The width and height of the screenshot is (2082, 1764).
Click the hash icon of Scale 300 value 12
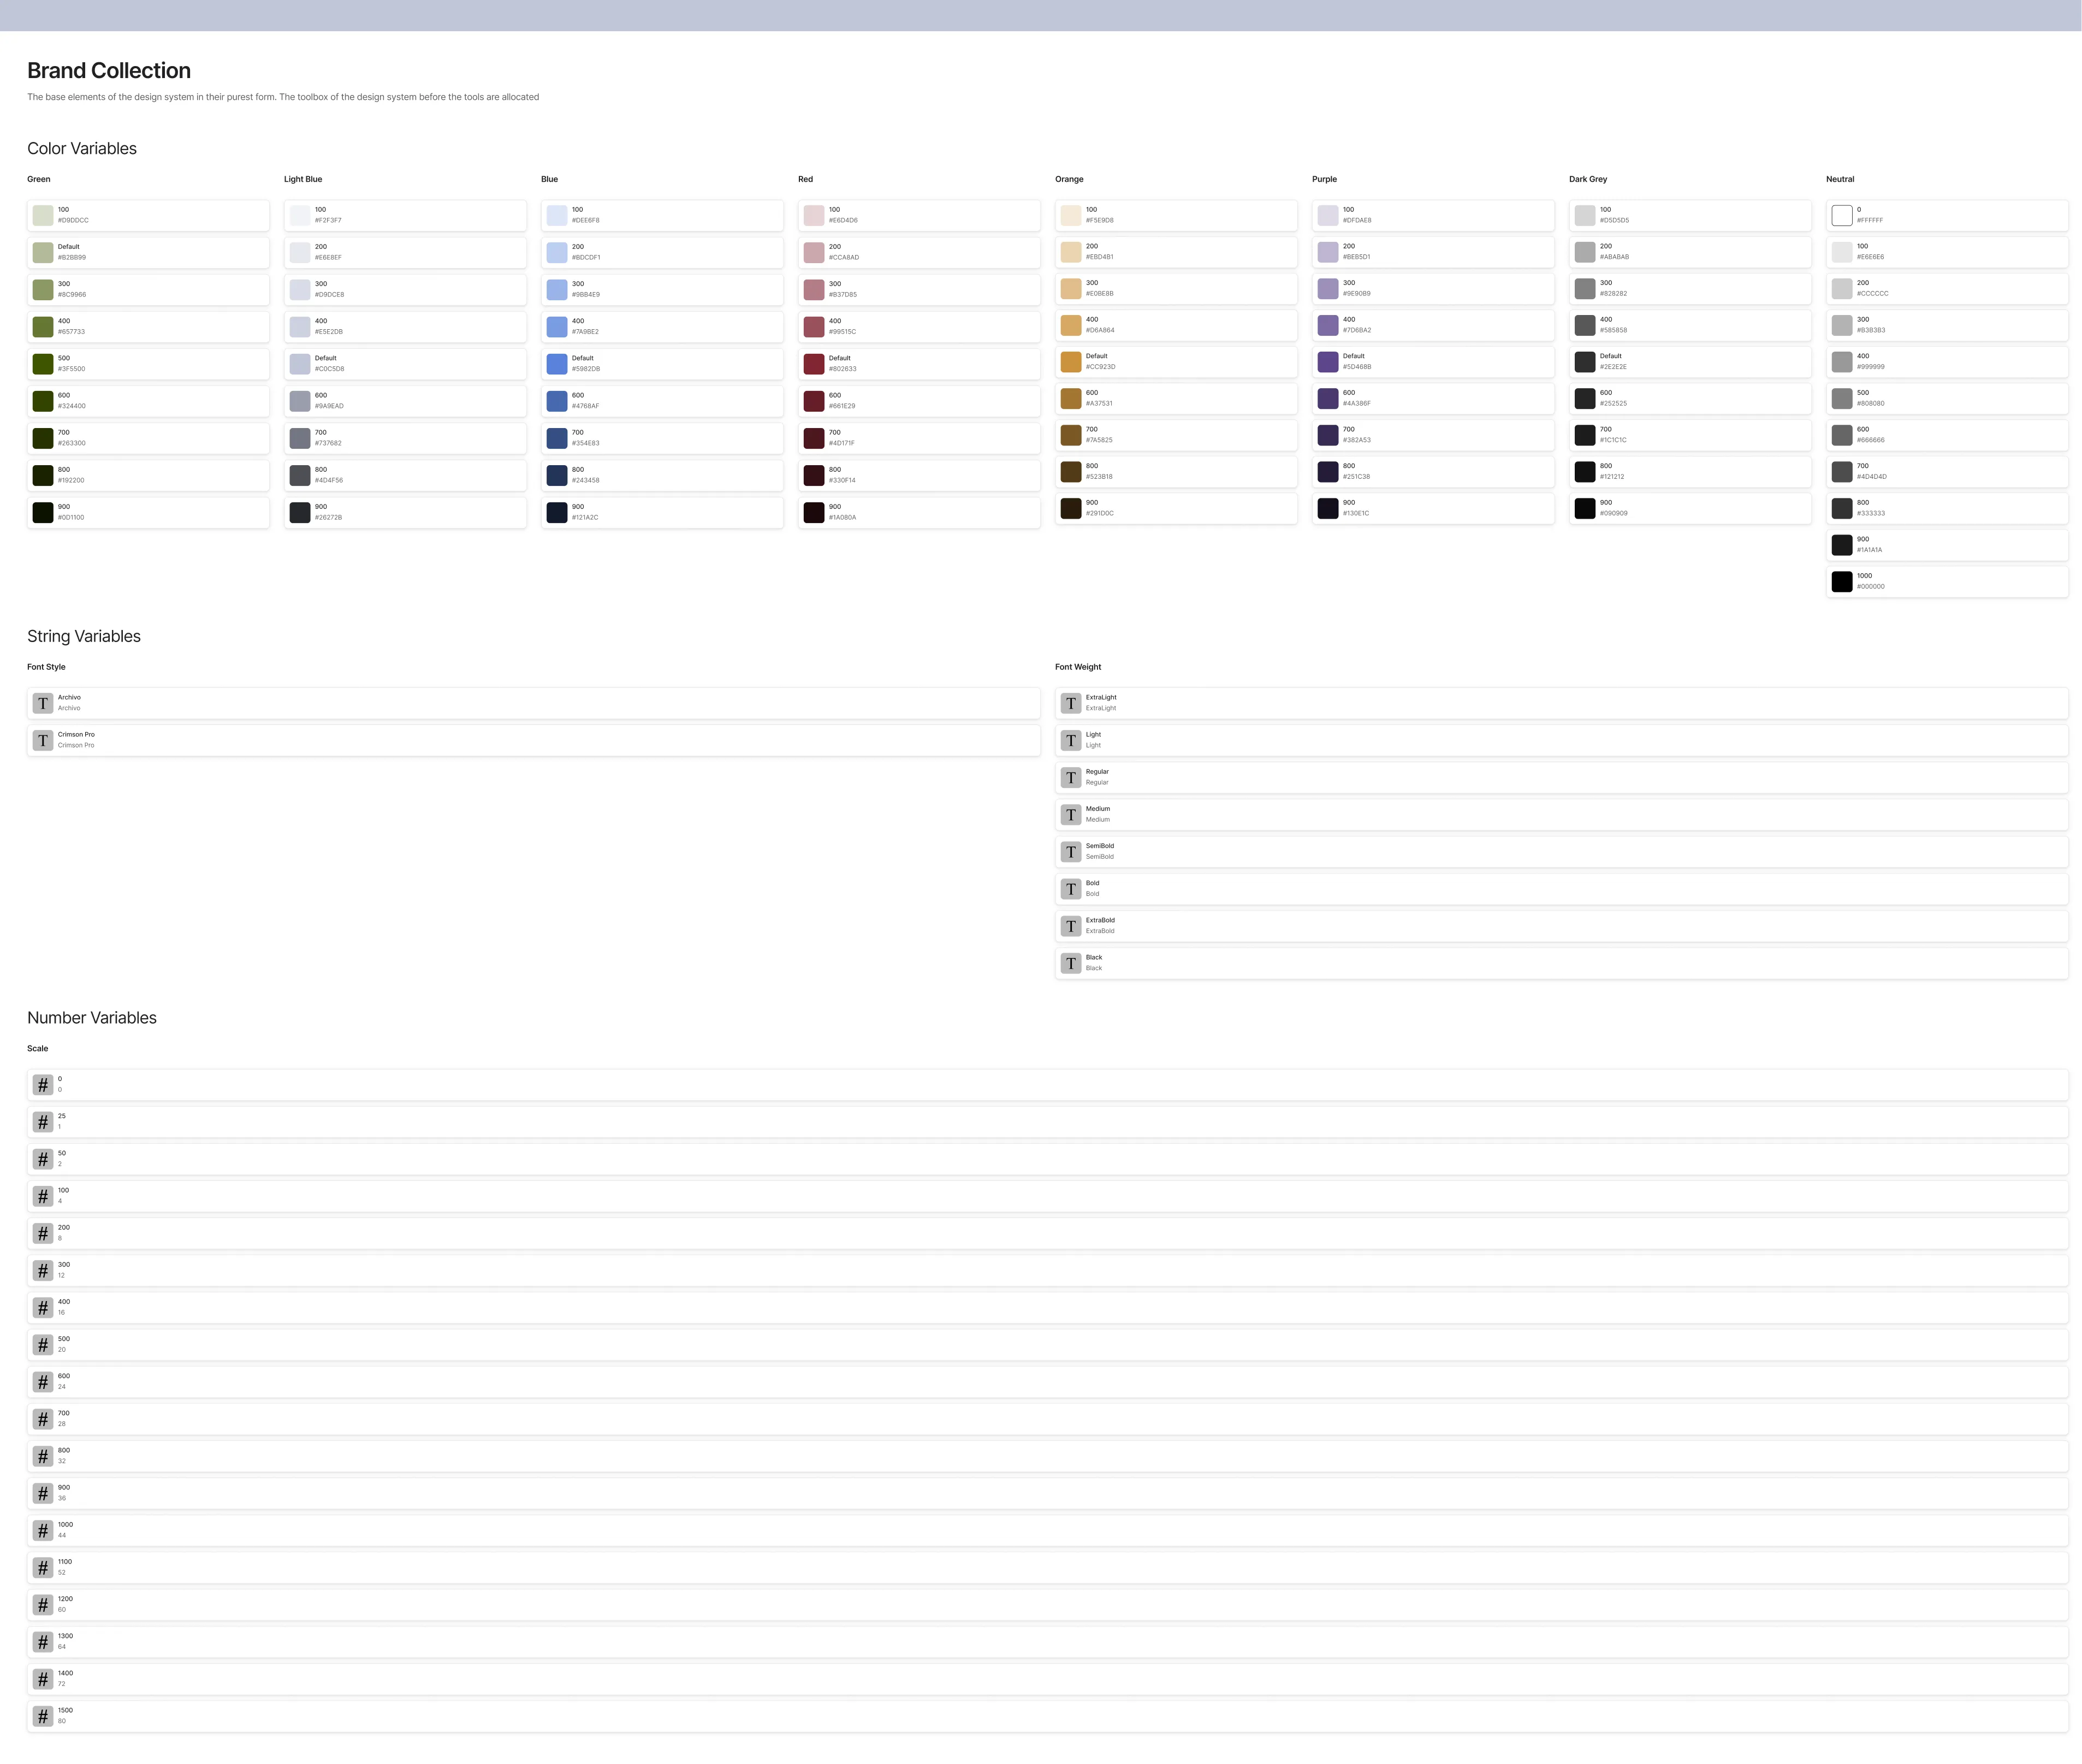(43, 1270)
